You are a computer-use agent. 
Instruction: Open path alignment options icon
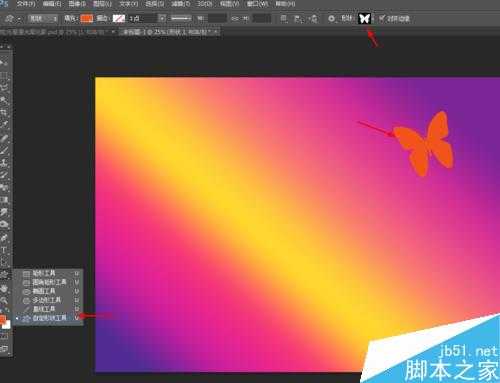(299, 19)
